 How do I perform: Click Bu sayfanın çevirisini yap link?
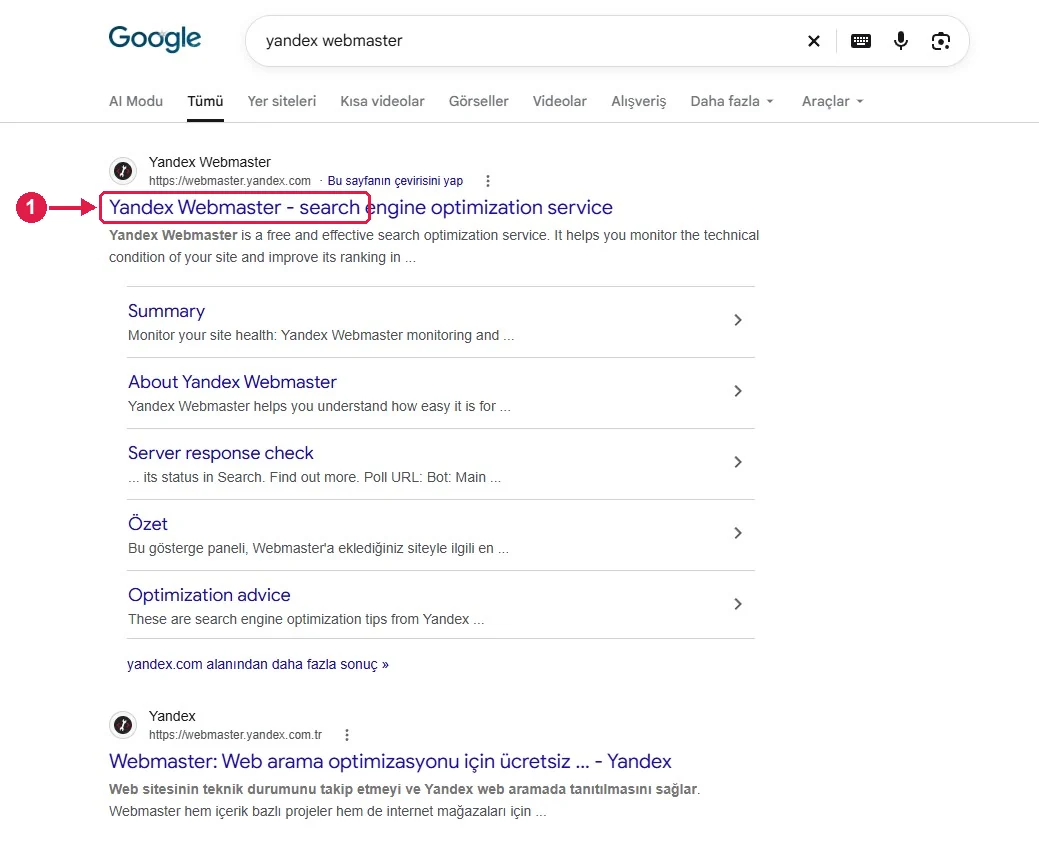[x=395, y=181]
